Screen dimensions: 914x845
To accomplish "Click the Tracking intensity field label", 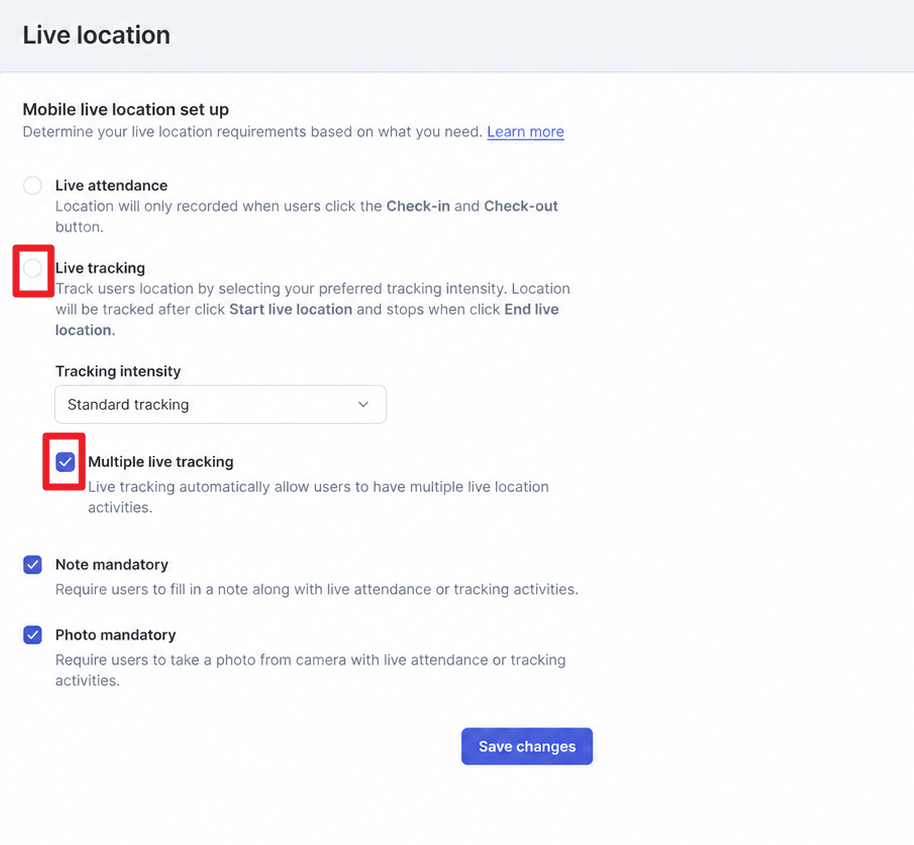I will coord(118,371).
